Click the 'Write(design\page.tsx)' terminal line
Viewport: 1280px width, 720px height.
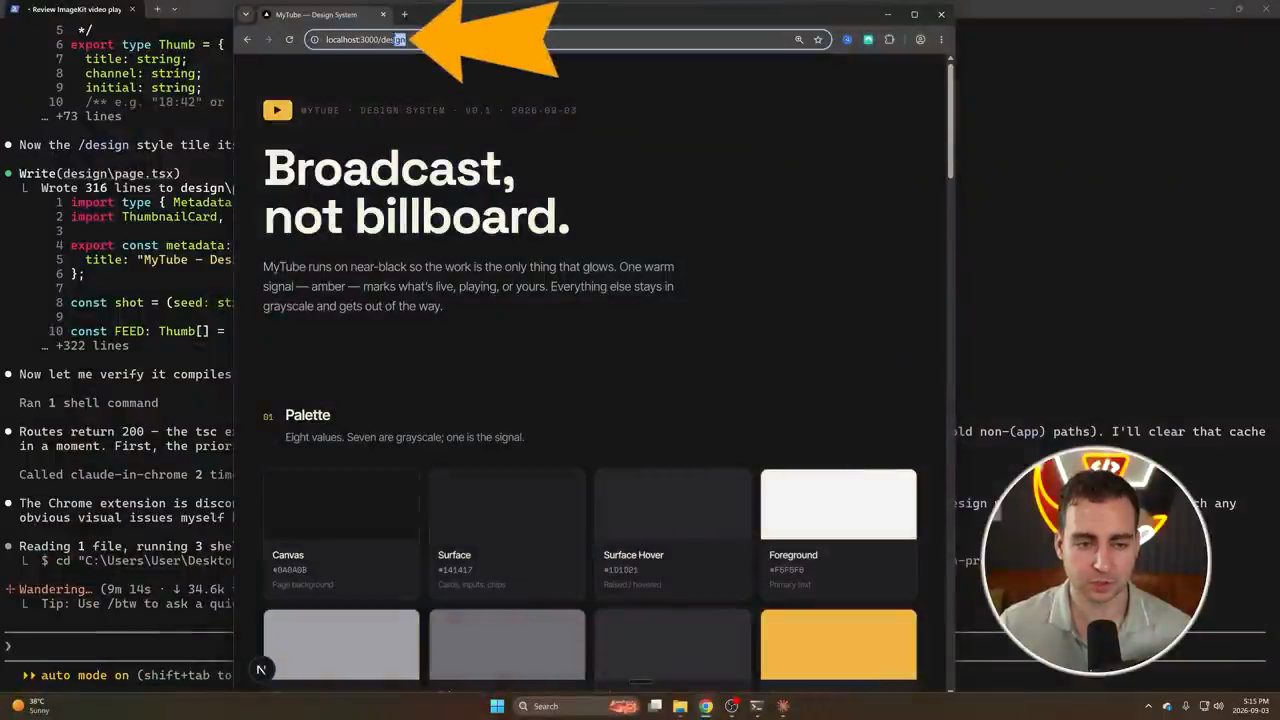(x=99, y=174)
